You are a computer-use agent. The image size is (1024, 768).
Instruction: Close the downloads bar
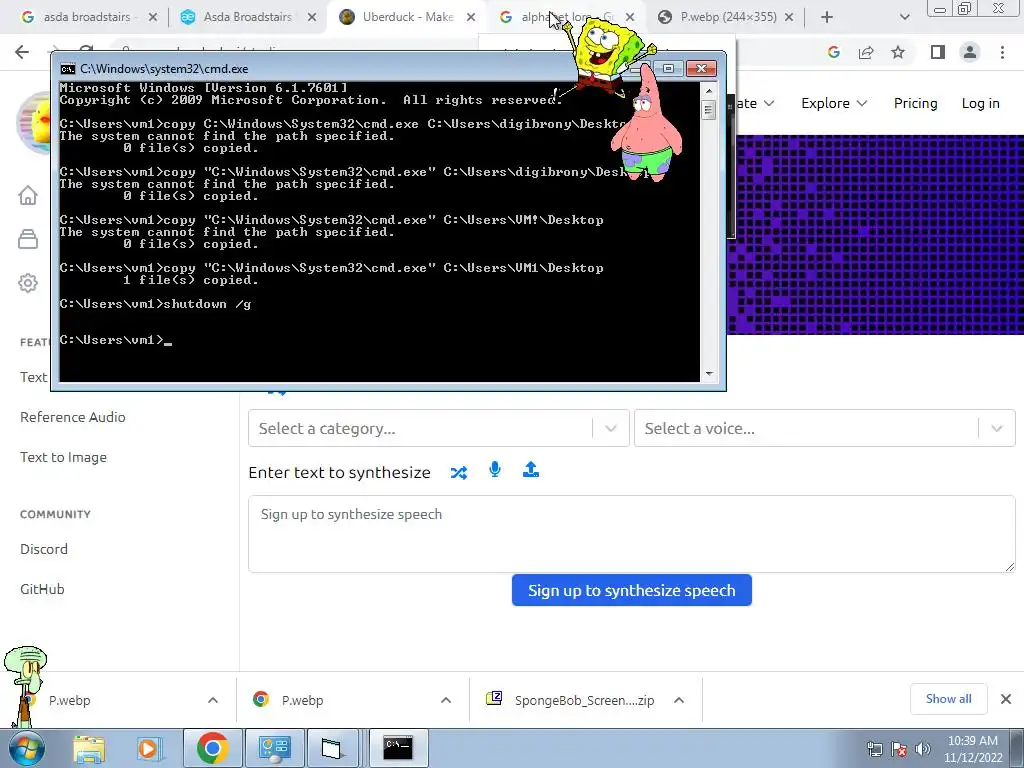click(1006, 699)
